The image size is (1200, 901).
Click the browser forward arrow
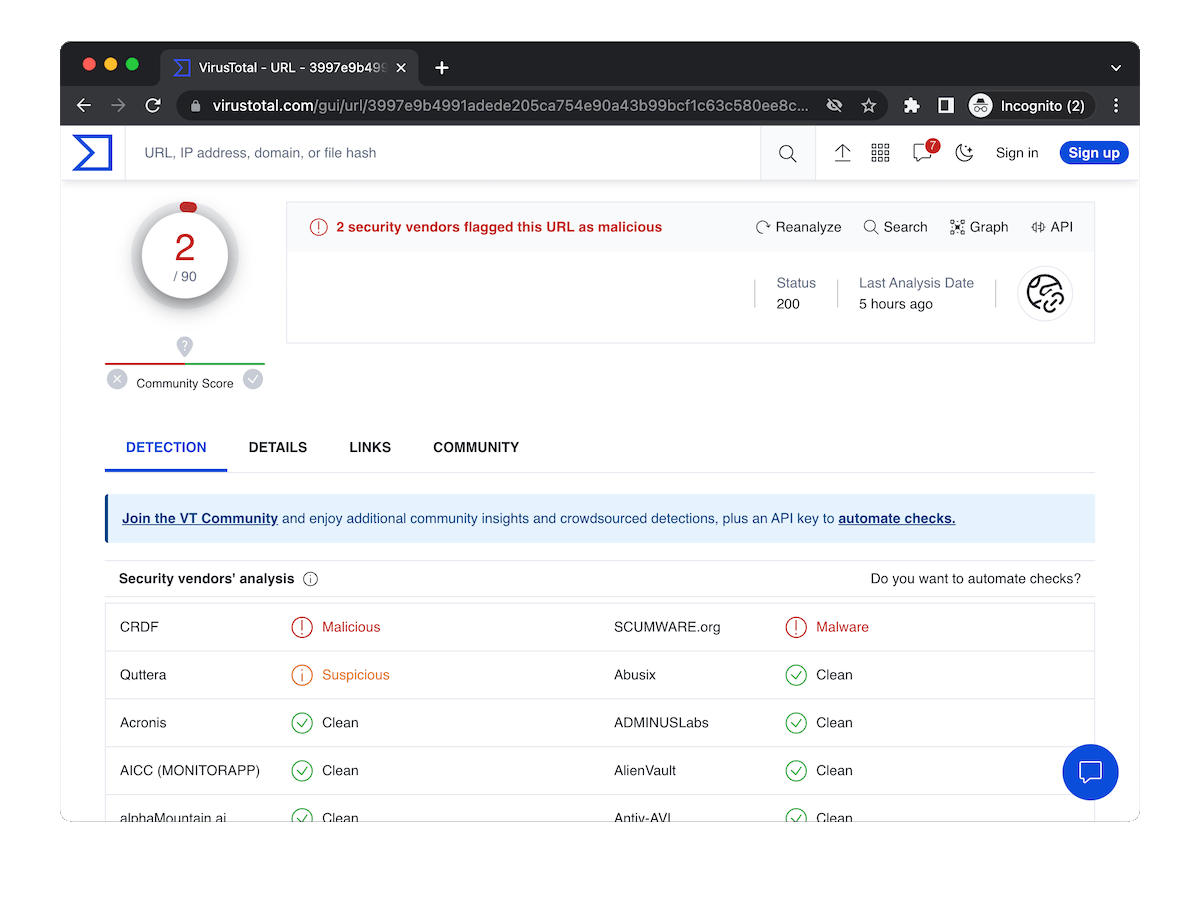[x=118, y=105]
